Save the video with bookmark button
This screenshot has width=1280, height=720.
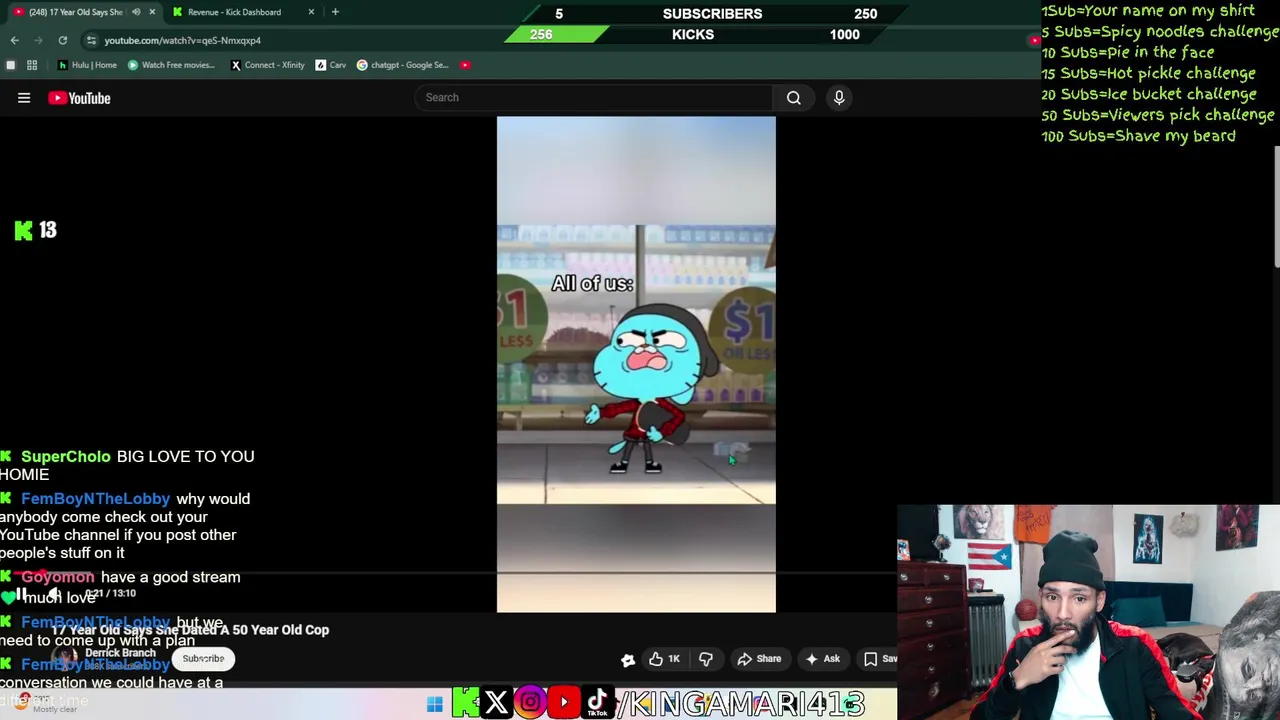click(x=880, y=659)
